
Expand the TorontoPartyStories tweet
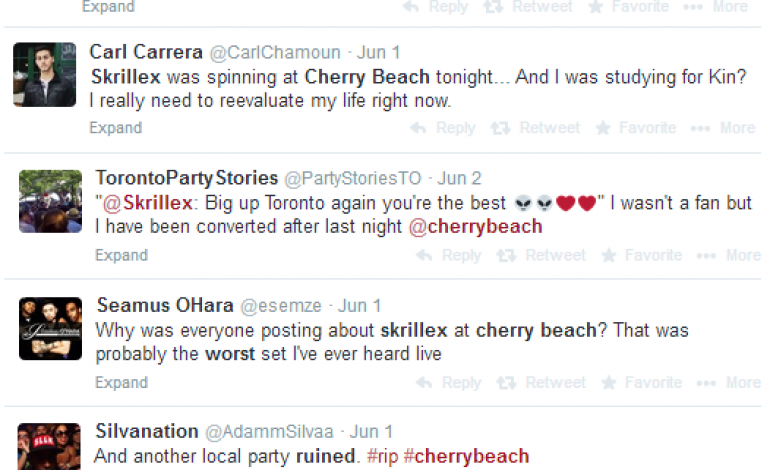tap(121, 255)
